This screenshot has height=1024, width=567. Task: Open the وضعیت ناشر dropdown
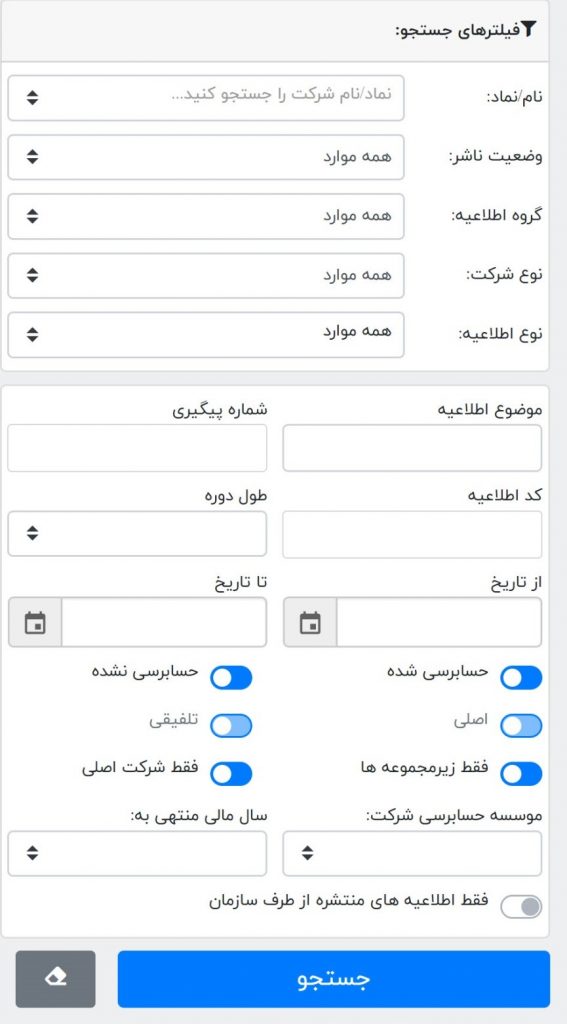(x=206, y=157)
